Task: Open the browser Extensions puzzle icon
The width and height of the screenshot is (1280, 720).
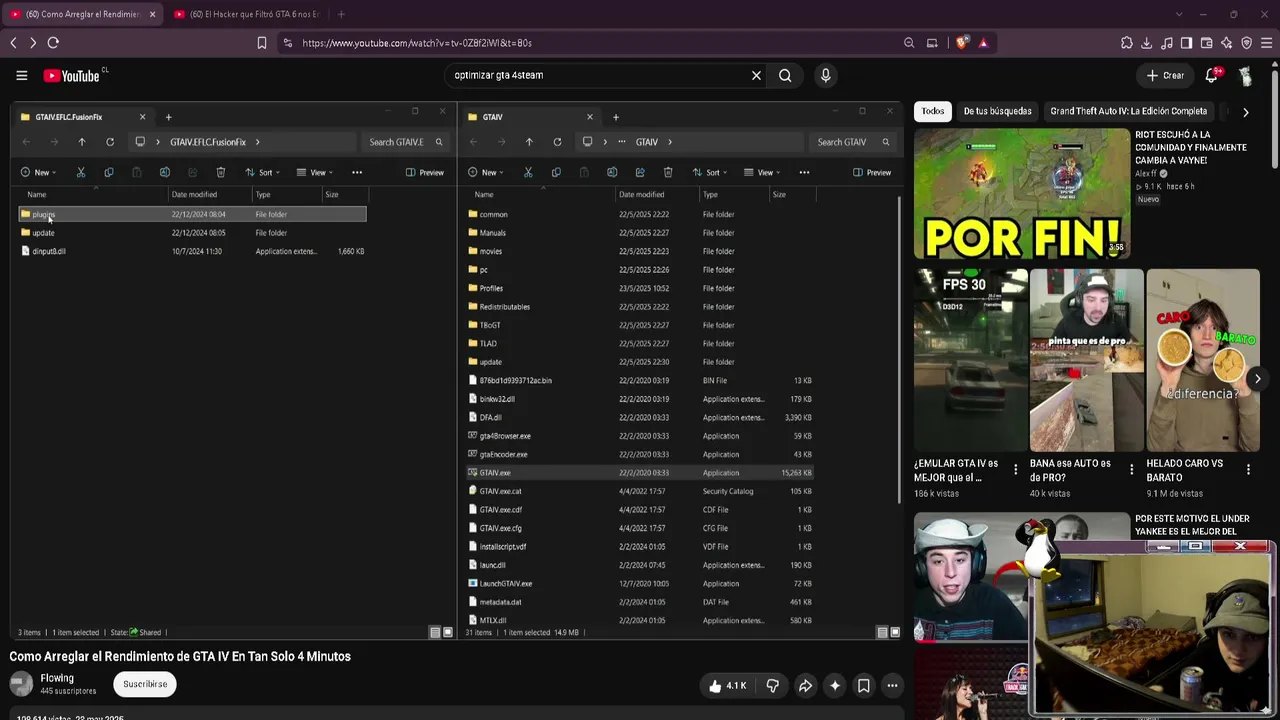Action: (x=1127, y=43)
